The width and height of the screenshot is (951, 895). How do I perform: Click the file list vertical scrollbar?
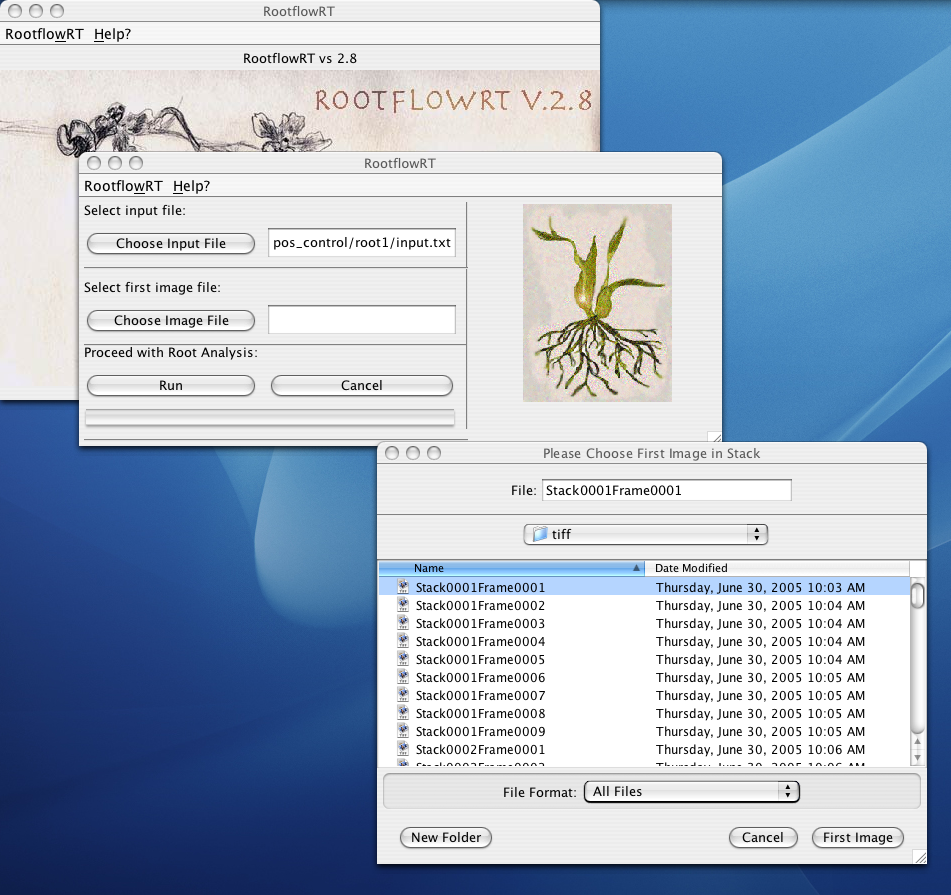[917, 670]
